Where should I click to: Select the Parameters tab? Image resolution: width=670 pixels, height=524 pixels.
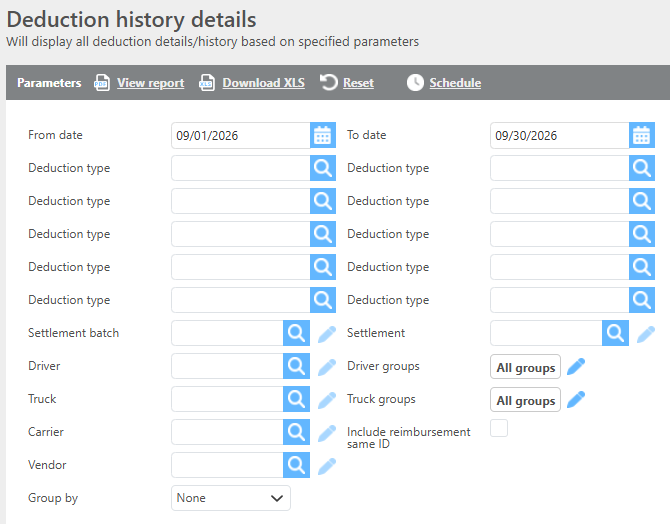49,82
